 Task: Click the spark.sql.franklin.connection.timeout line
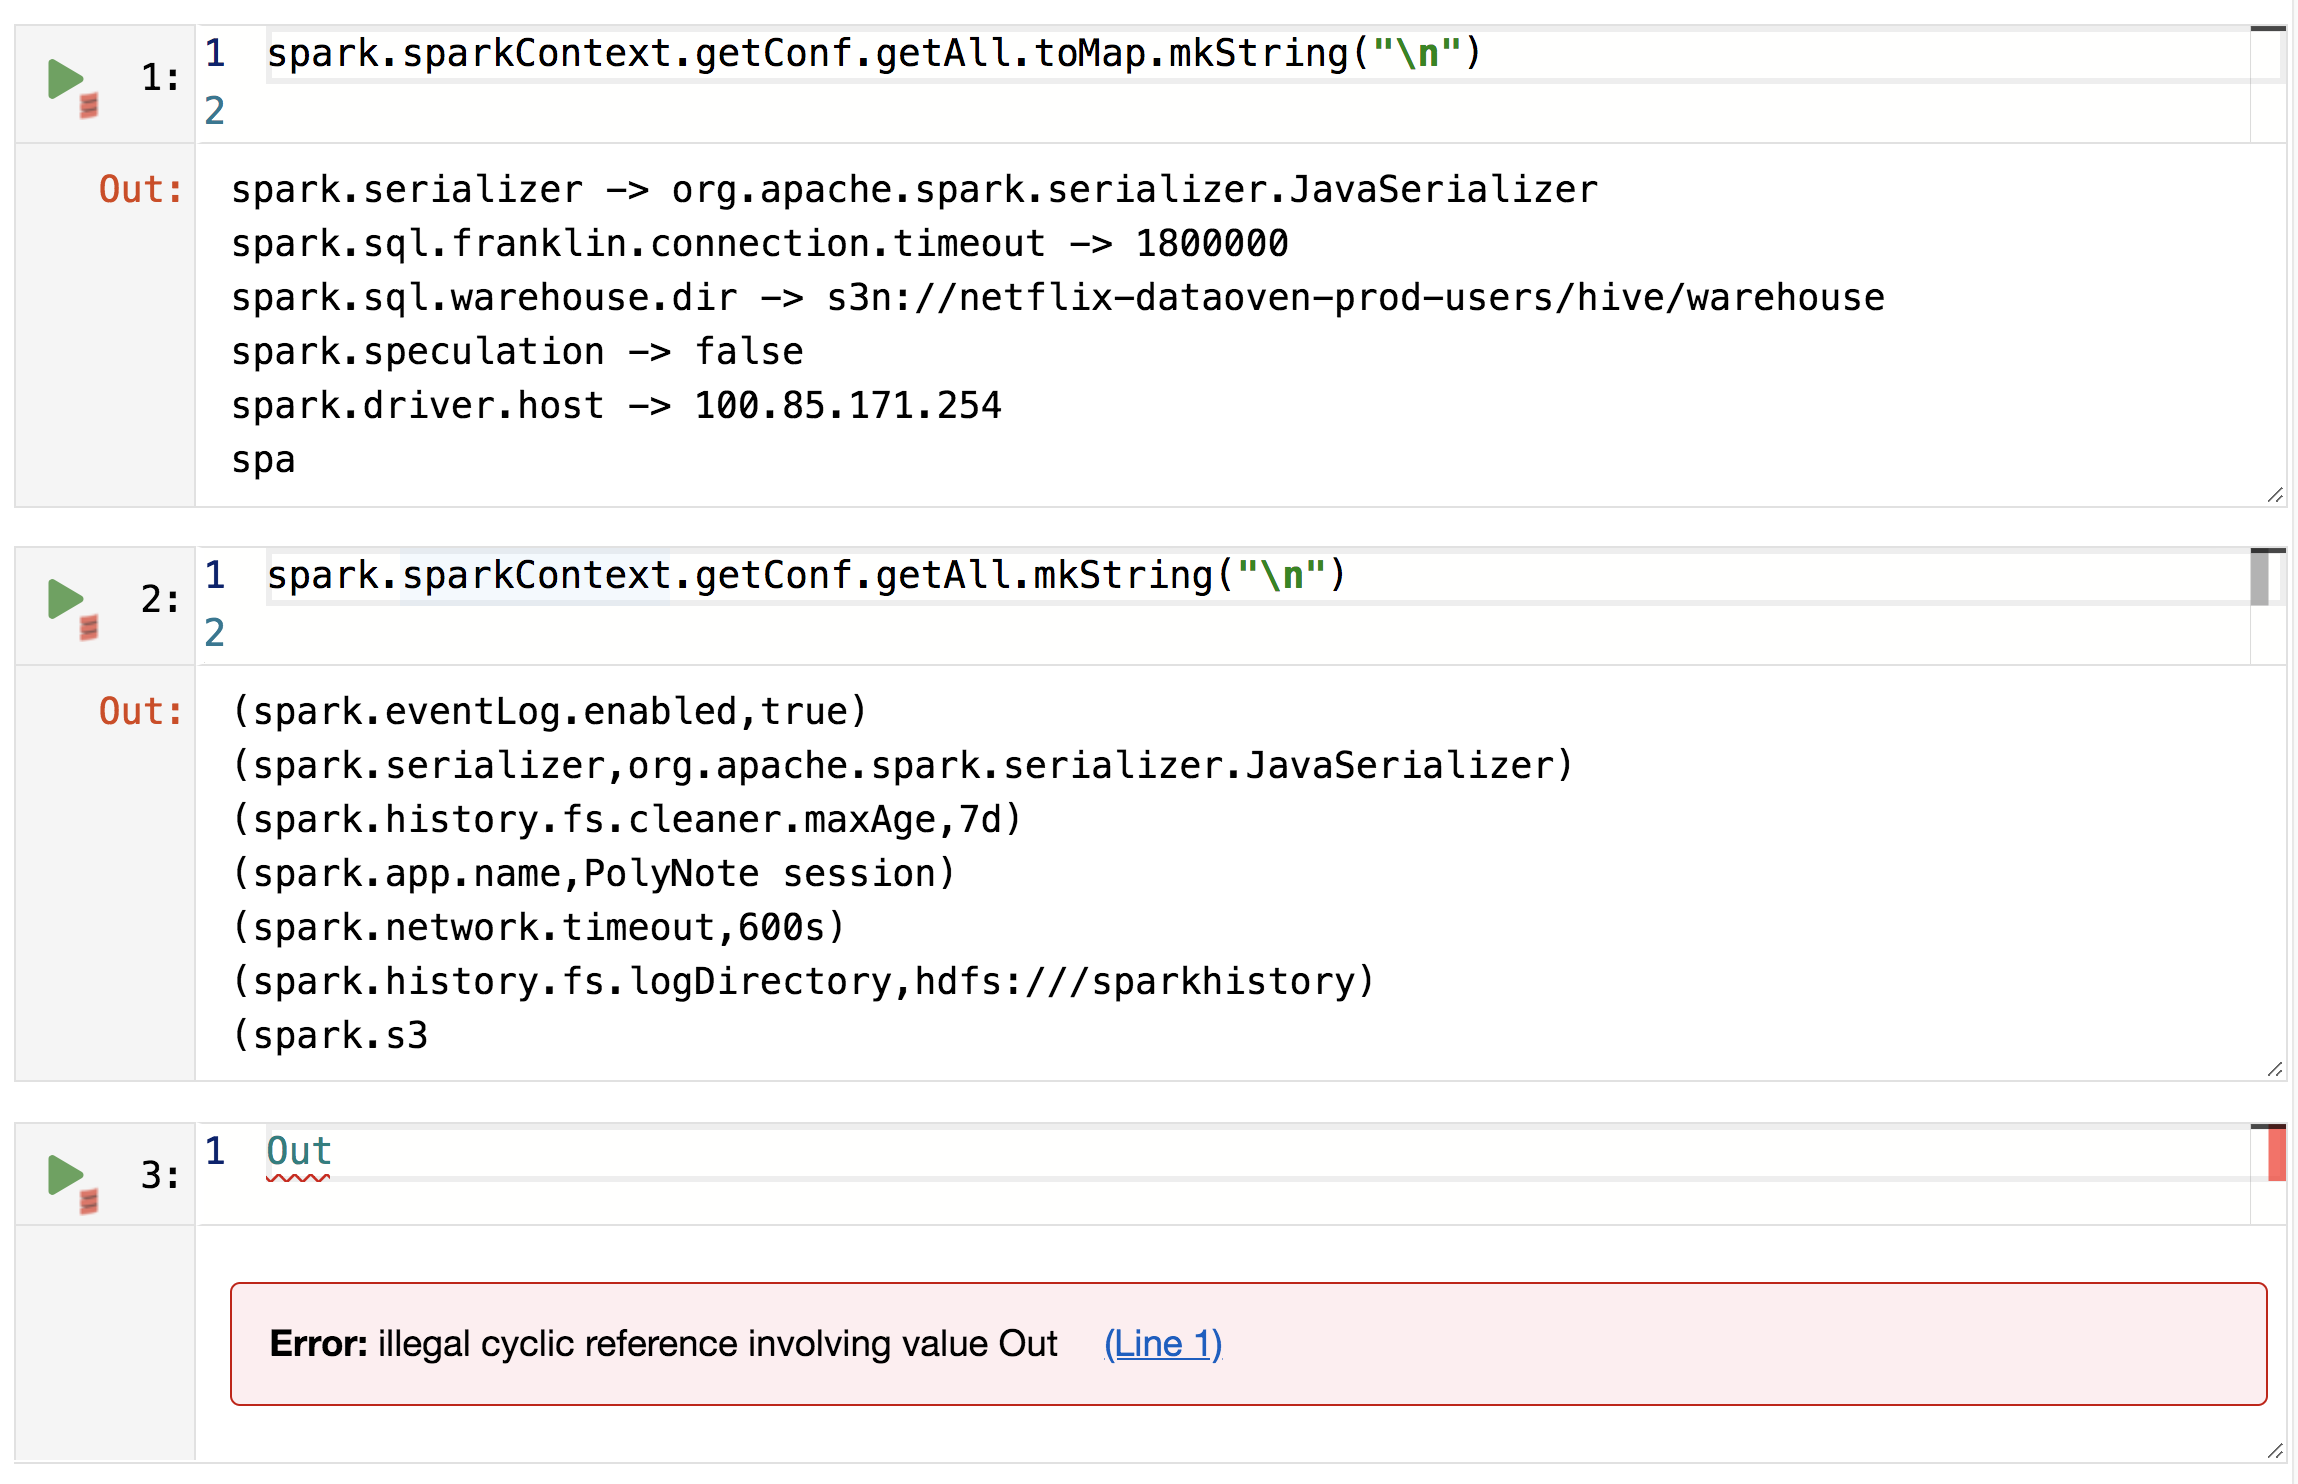[x=760, y=243]
